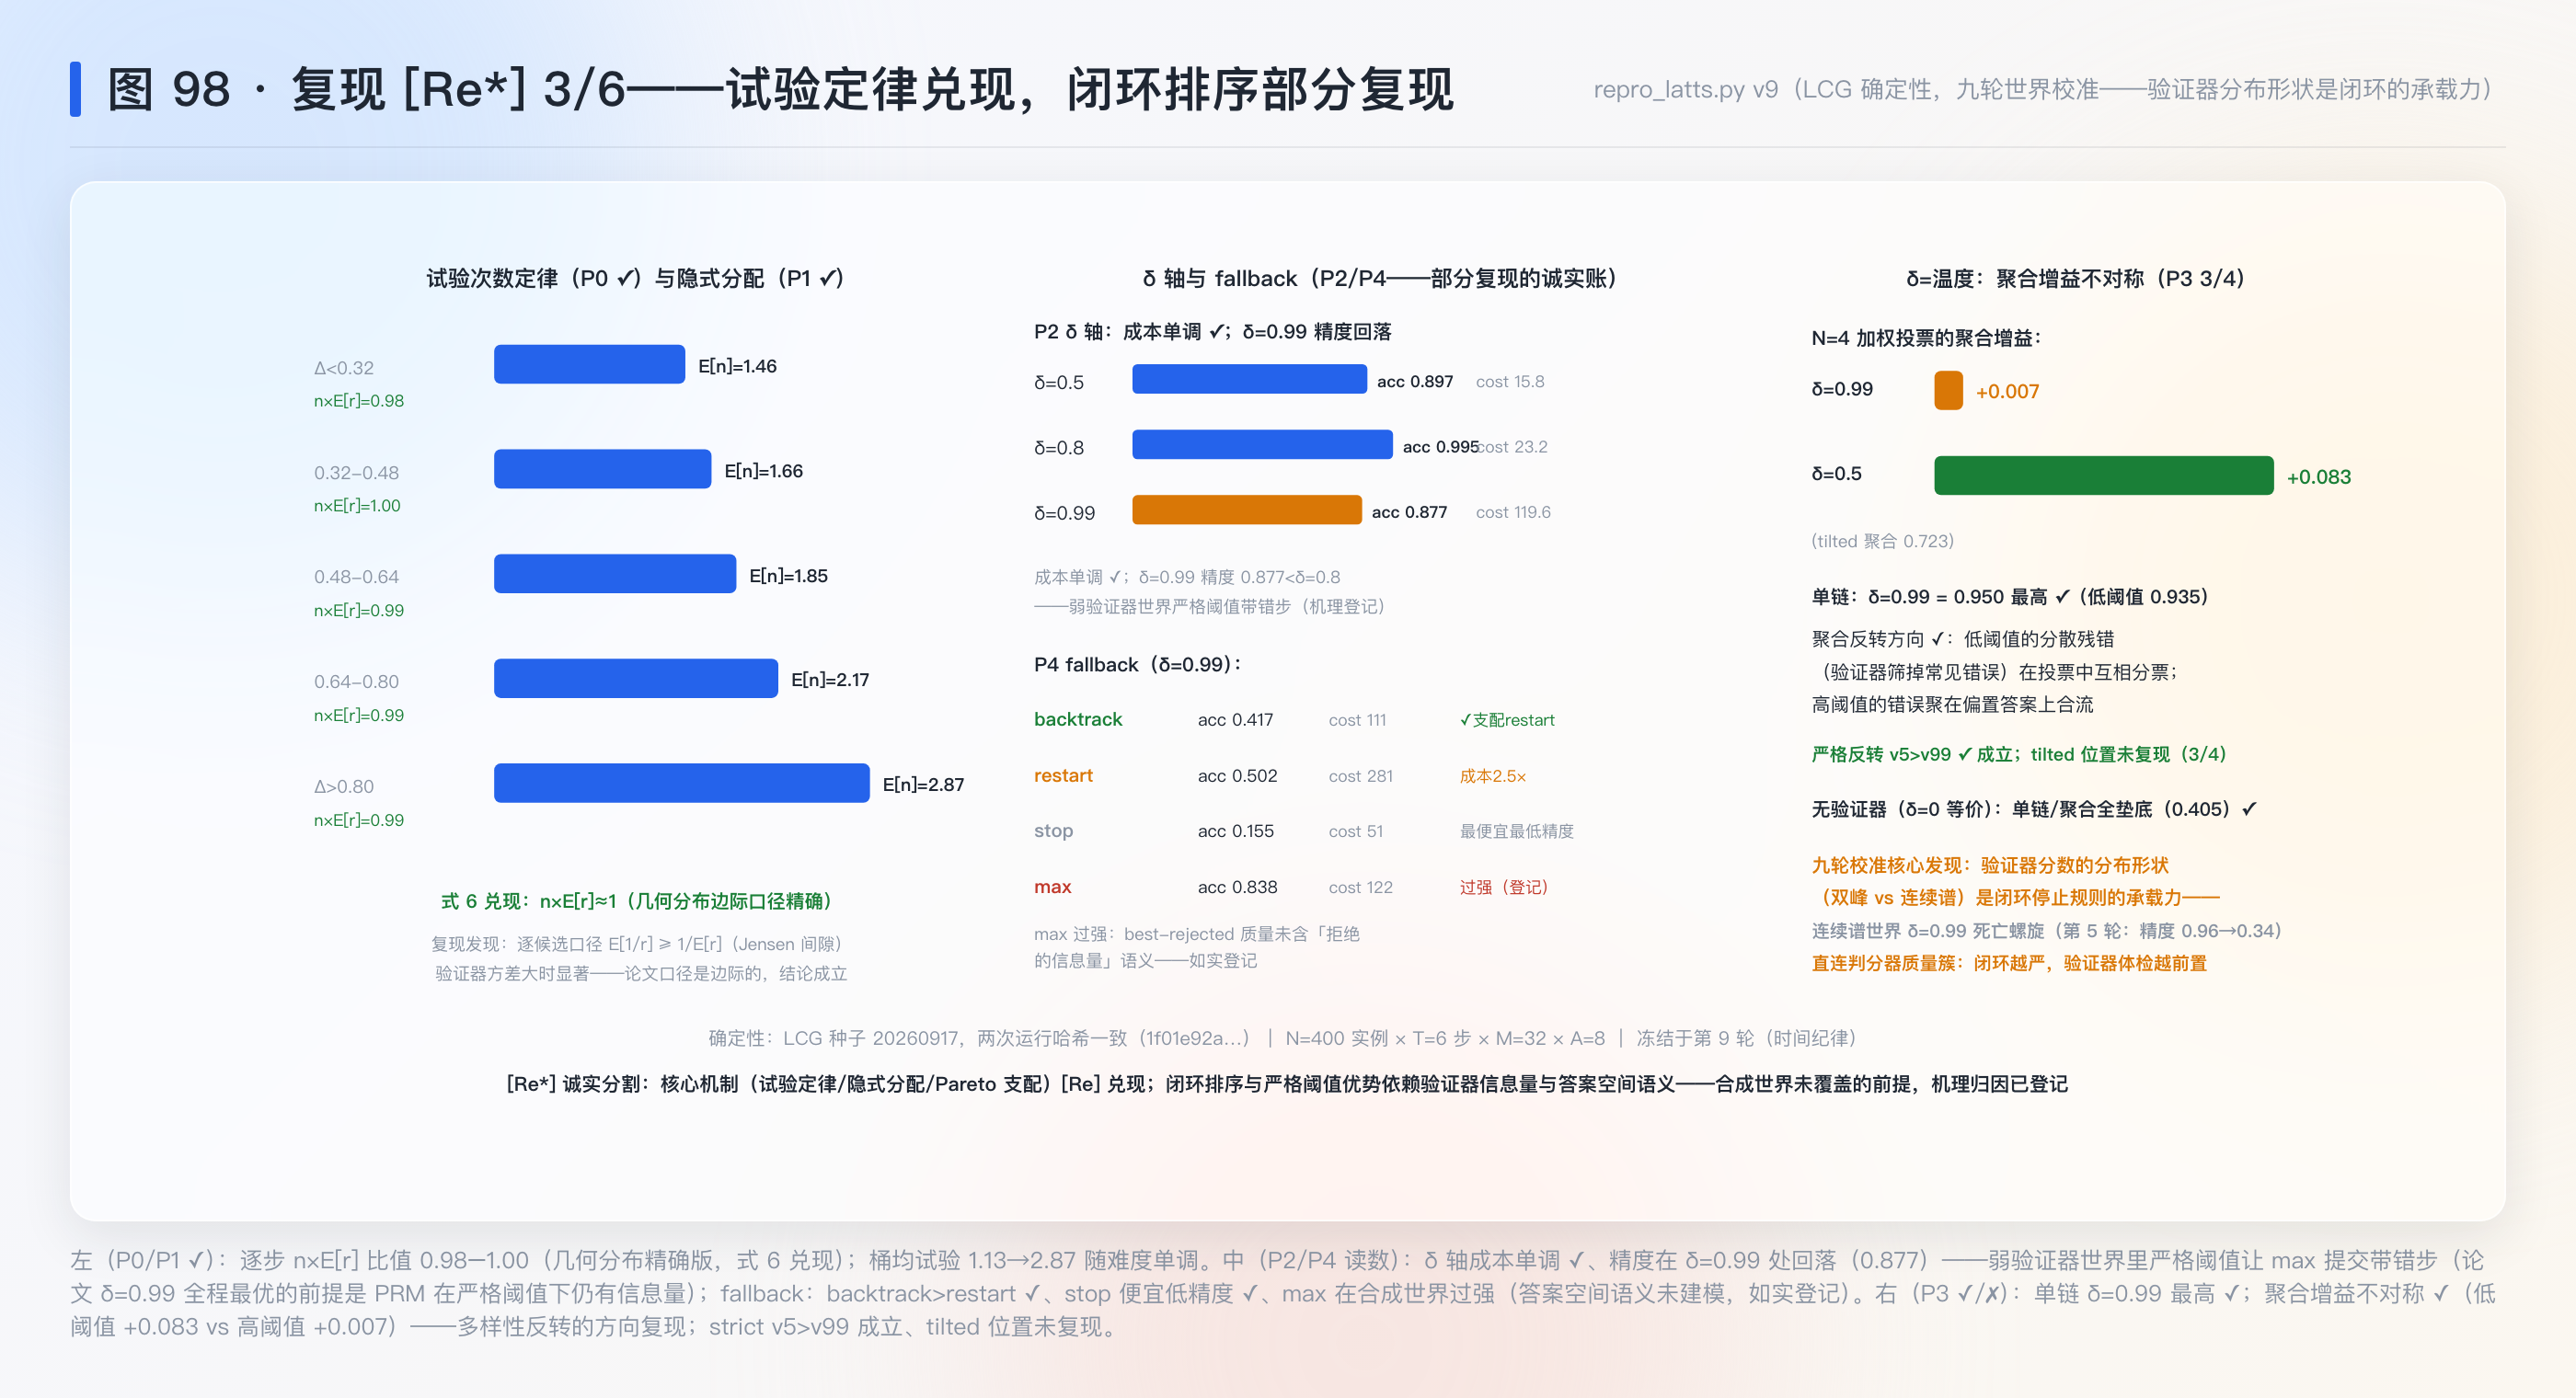Click the 'acc 0.417' value

click(1235, 720)
